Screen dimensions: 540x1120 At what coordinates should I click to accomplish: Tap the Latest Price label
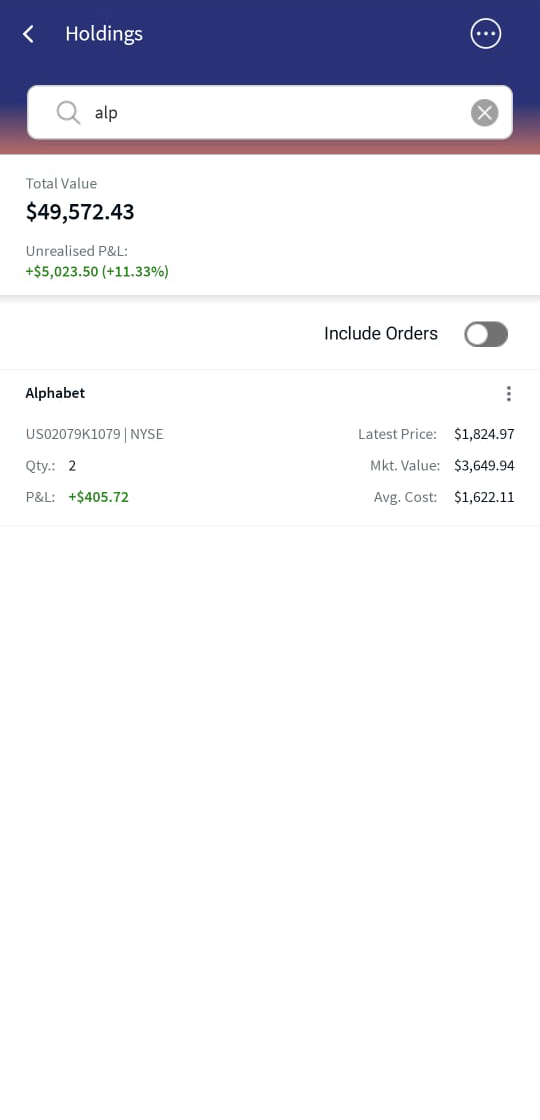click(397, 434)
